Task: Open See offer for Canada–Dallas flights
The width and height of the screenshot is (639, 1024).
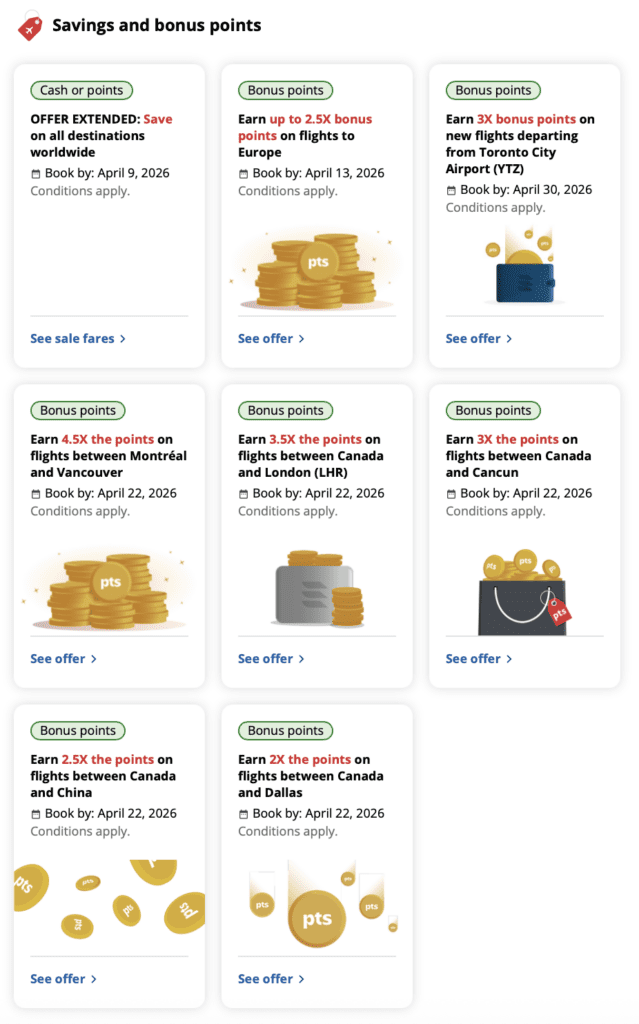Action: [271, 979]
